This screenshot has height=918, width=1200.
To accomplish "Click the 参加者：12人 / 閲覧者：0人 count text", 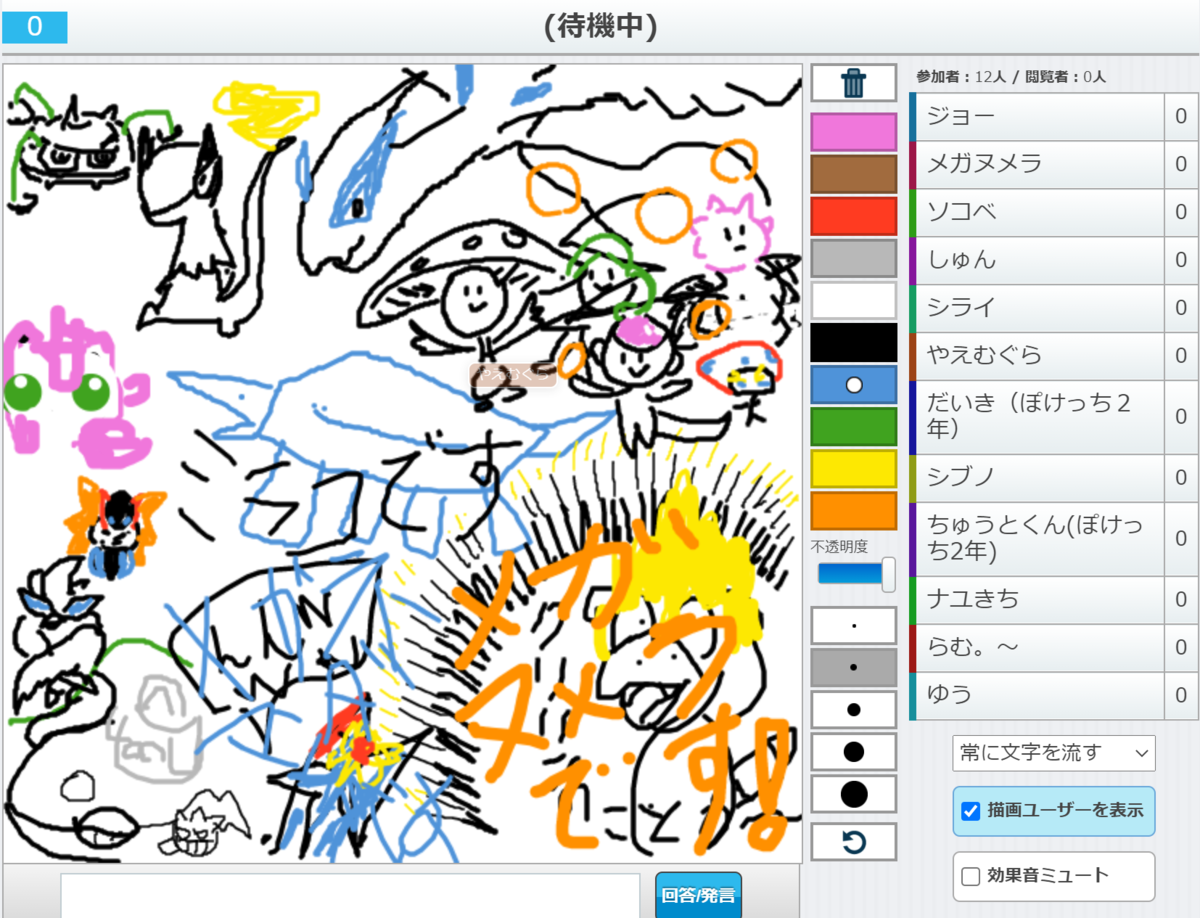I will (1011, 76).
